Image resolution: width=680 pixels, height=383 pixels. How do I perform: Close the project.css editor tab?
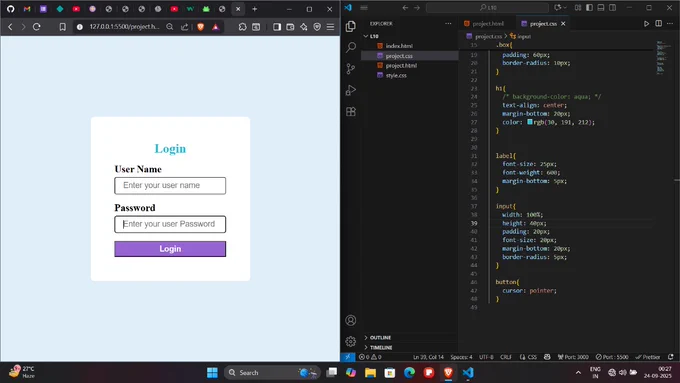pos(563,24)
